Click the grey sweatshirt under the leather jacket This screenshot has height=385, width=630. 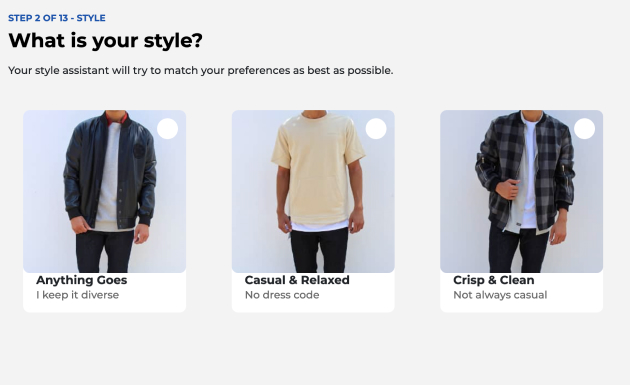coord(110,177)
